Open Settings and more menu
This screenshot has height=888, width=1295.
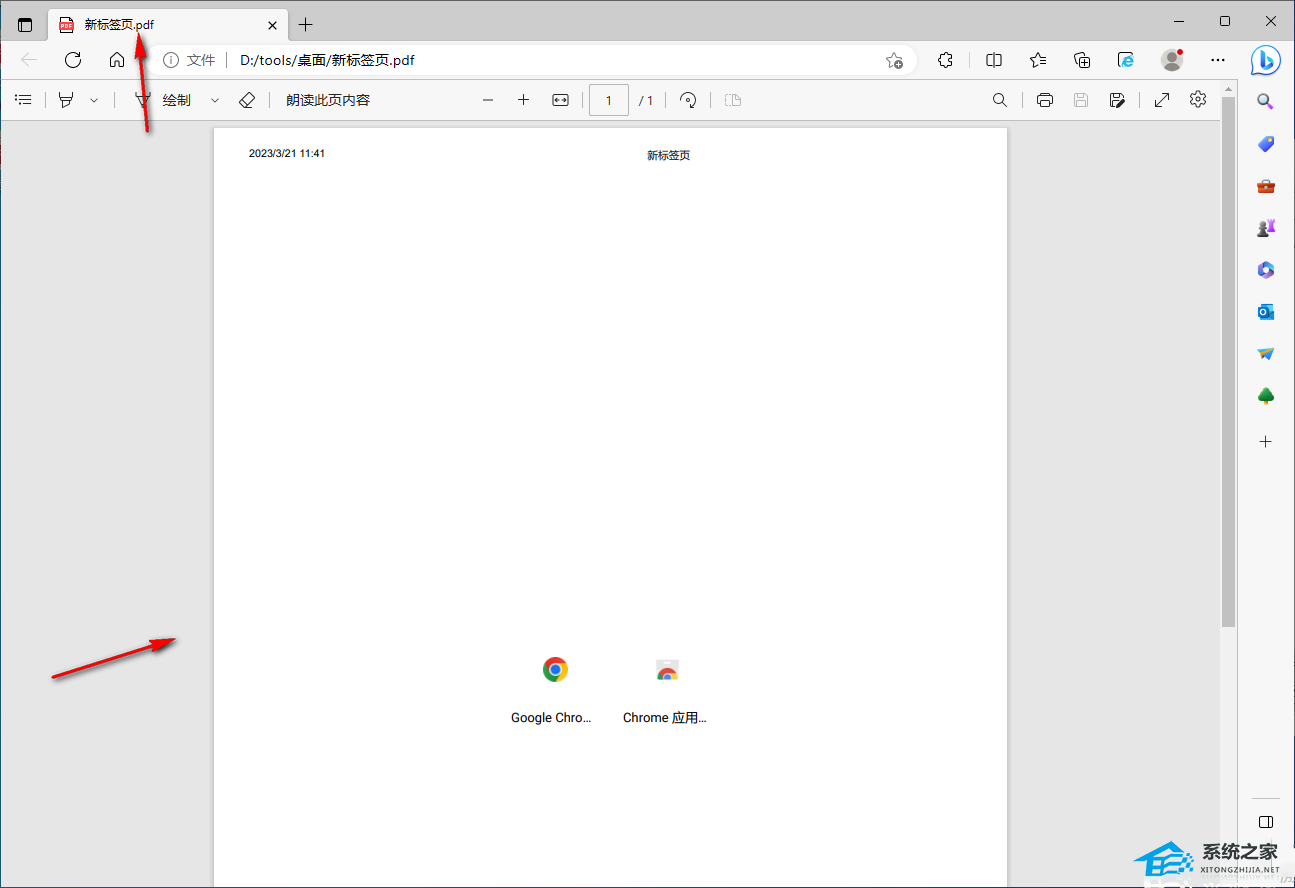pos(1218,60)
